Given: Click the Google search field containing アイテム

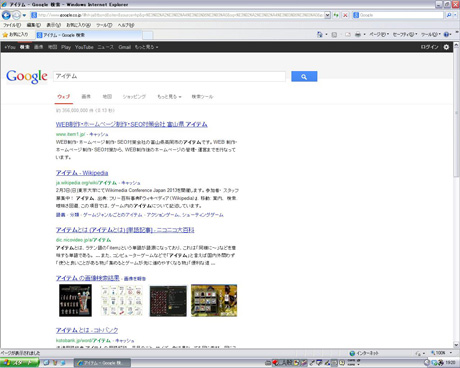Looking at the screenshot, I should pos(169,76).
